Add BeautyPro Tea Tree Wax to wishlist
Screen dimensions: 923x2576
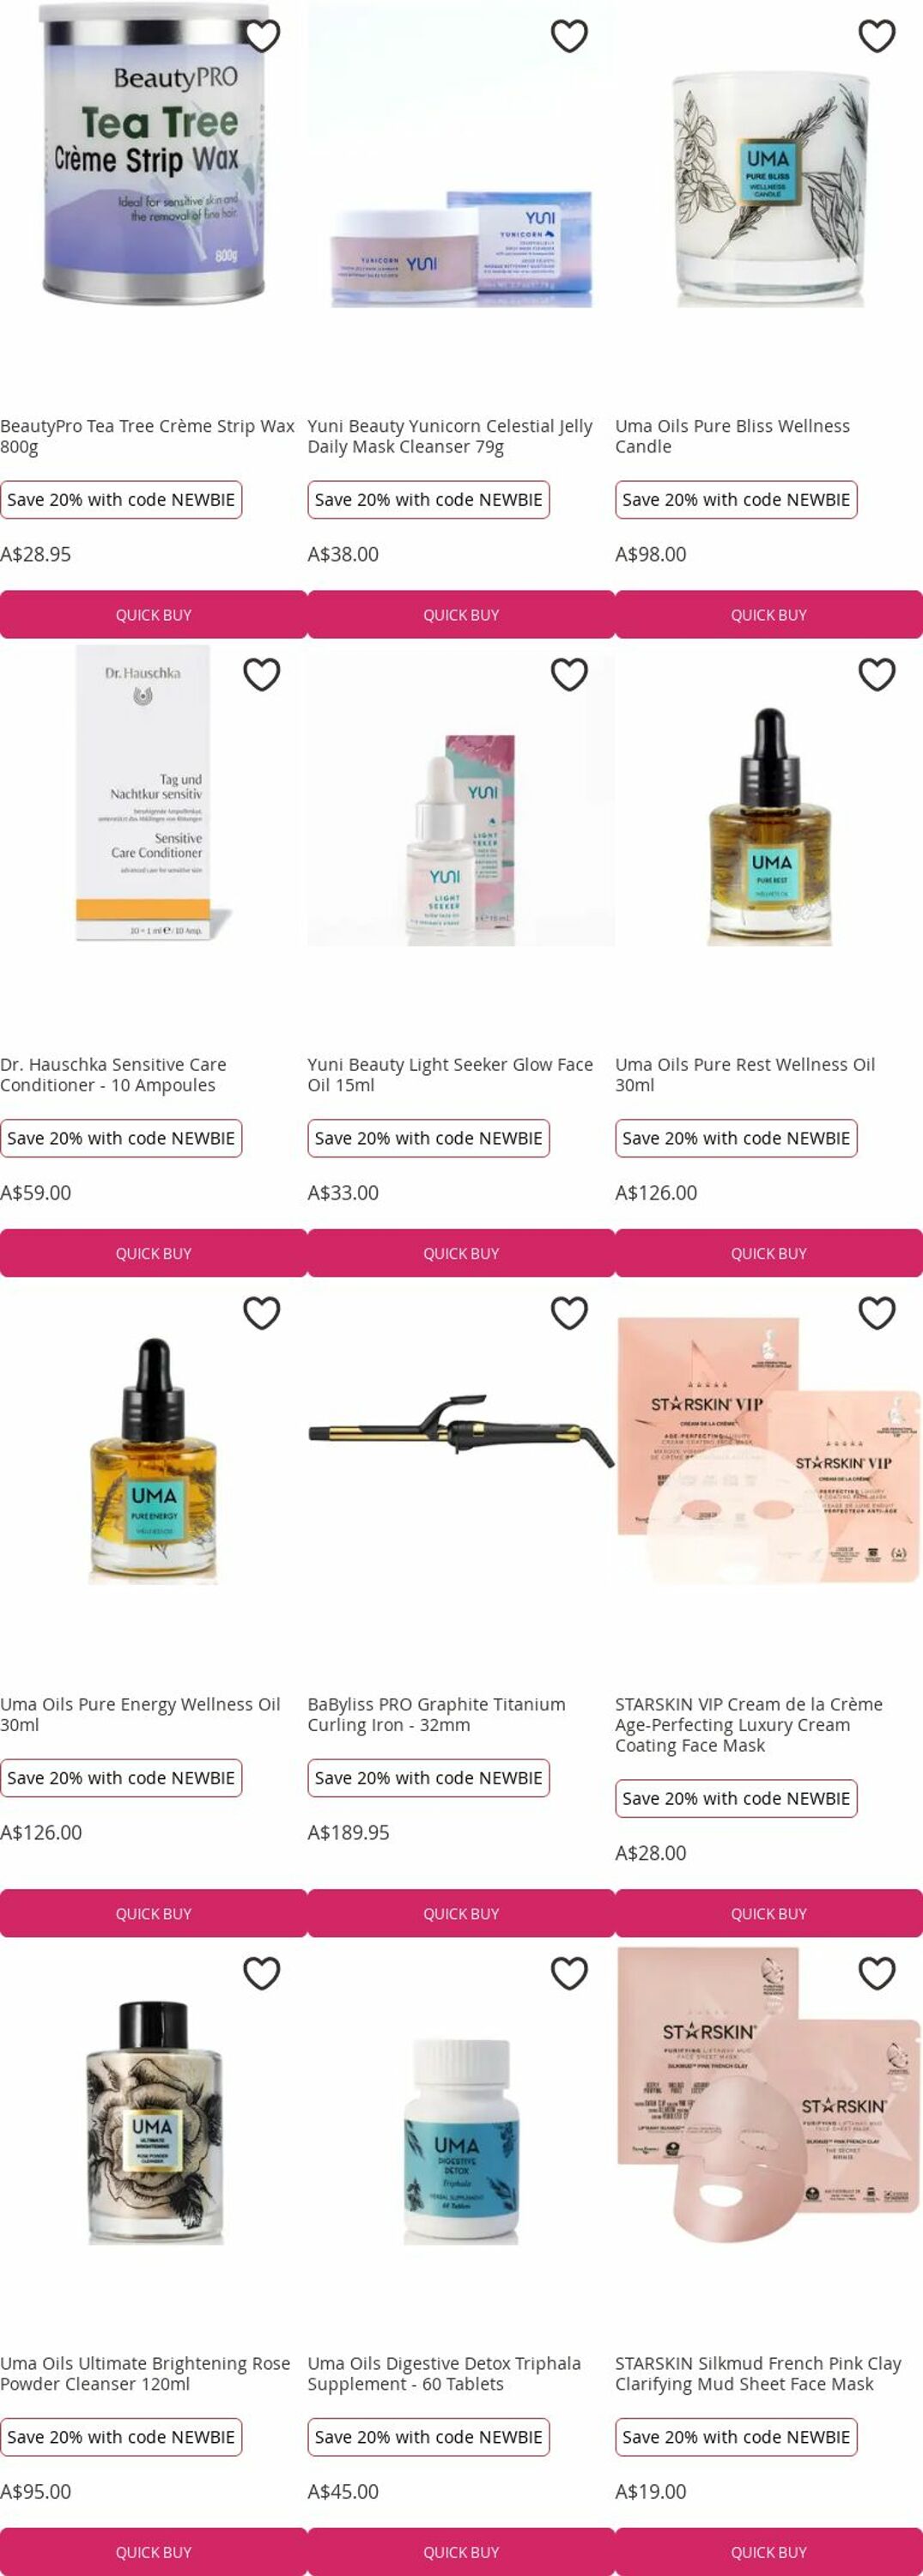click(x=262, y=36)
